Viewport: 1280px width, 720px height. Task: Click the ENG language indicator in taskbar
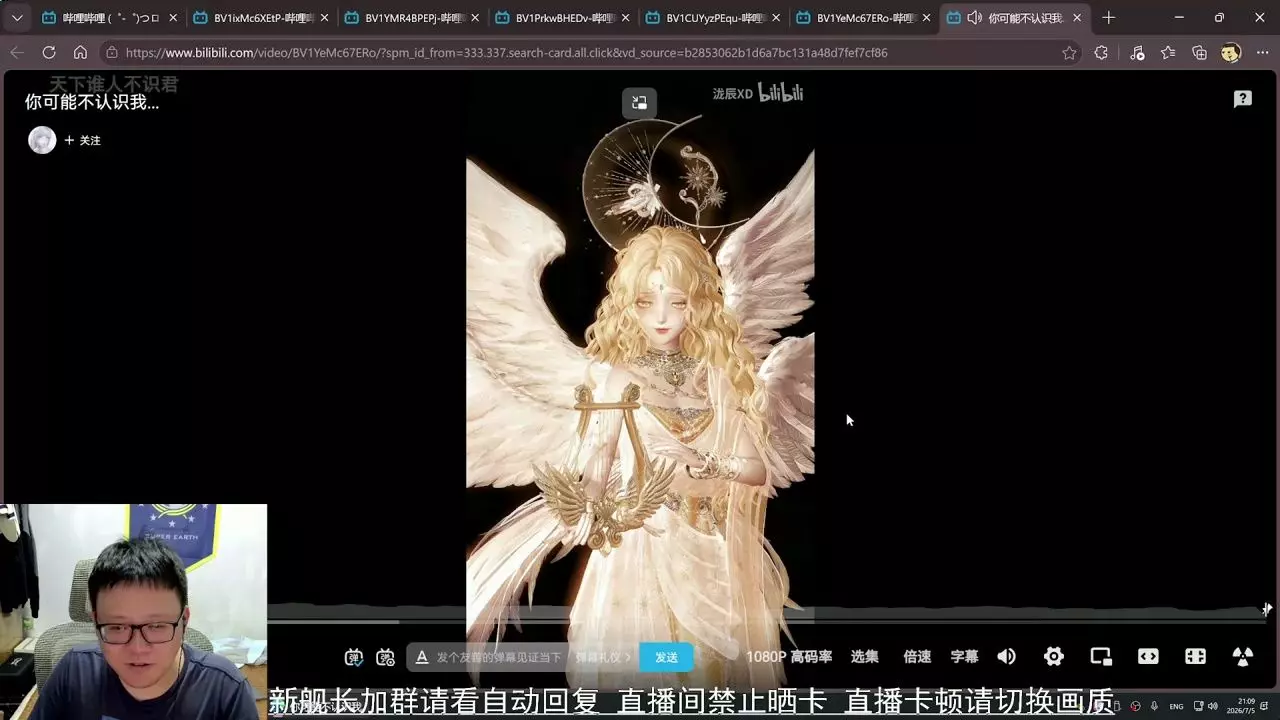click(x=1176, y=707)
